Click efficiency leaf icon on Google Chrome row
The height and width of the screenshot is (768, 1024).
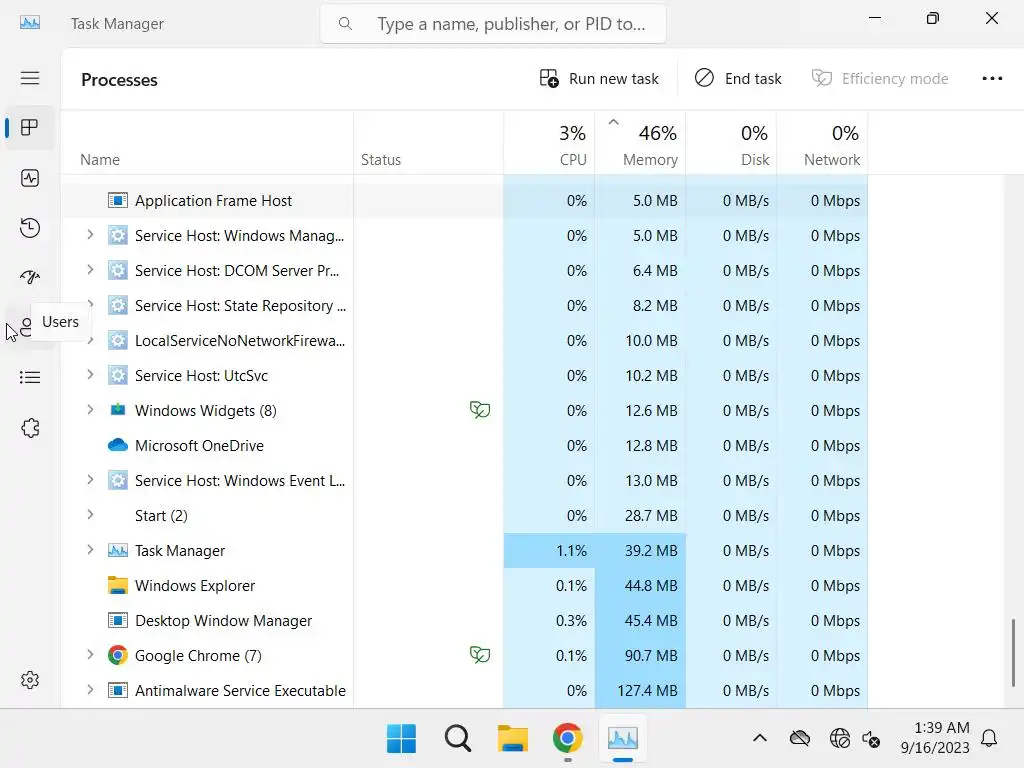point(480,655)
